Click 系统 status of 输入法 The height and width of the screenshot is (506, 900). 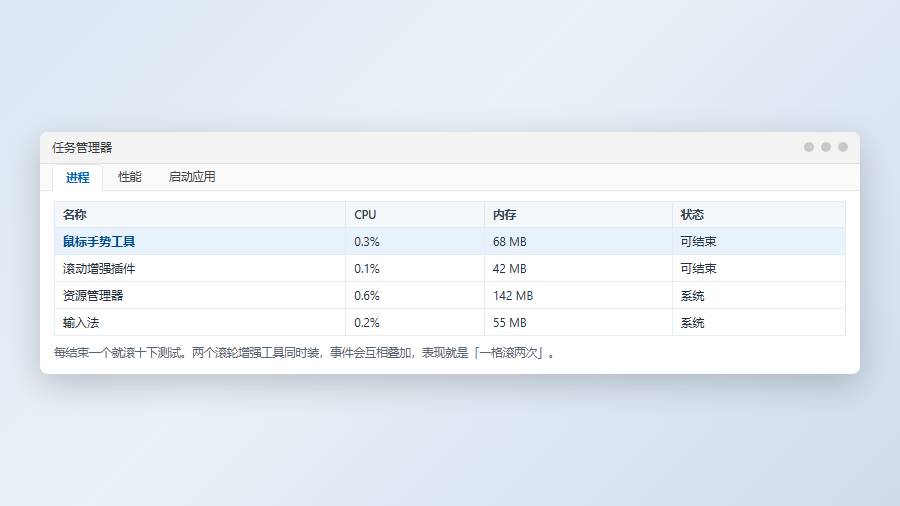[692, 322]
